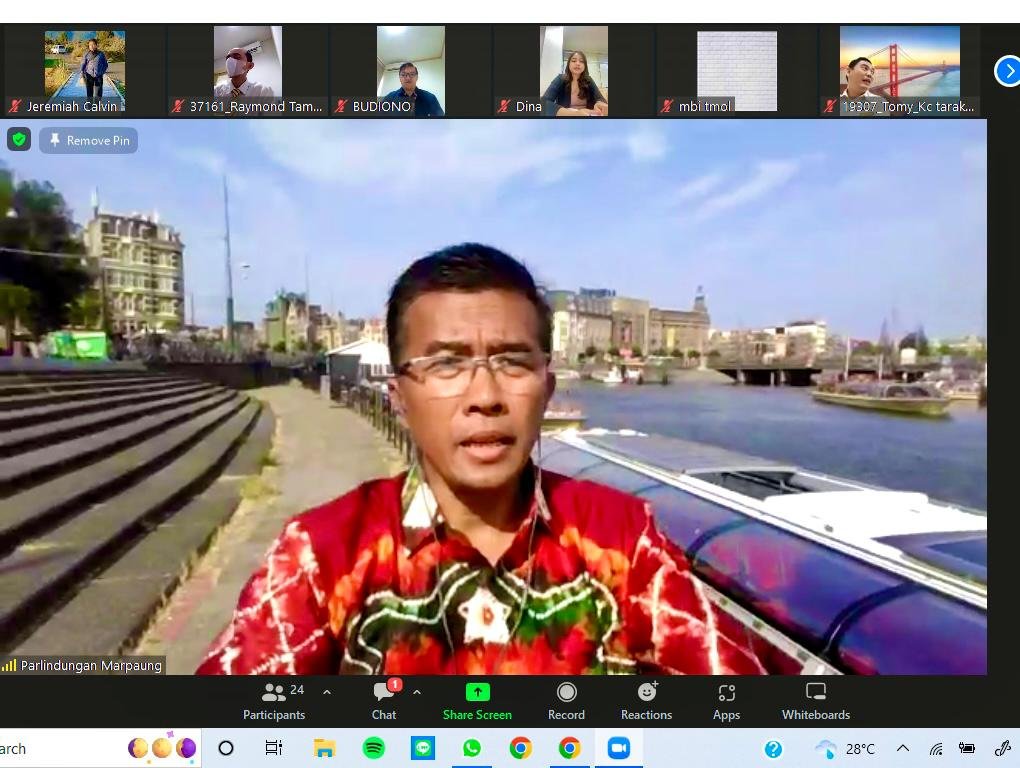Select Dina's video thumbnail
1020x768 pixels.
point(573,70)
